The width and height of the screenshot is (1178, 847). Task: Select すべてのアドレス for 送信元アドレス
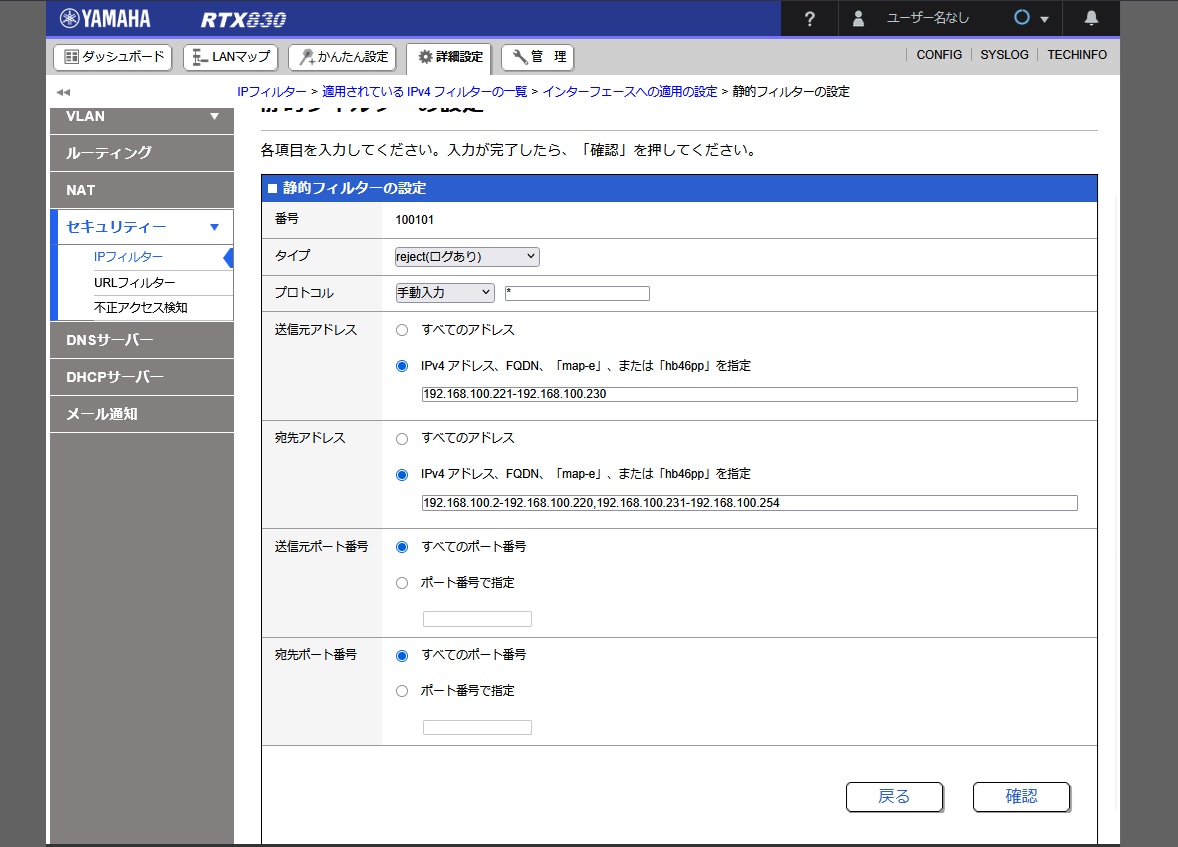[402, 330]
